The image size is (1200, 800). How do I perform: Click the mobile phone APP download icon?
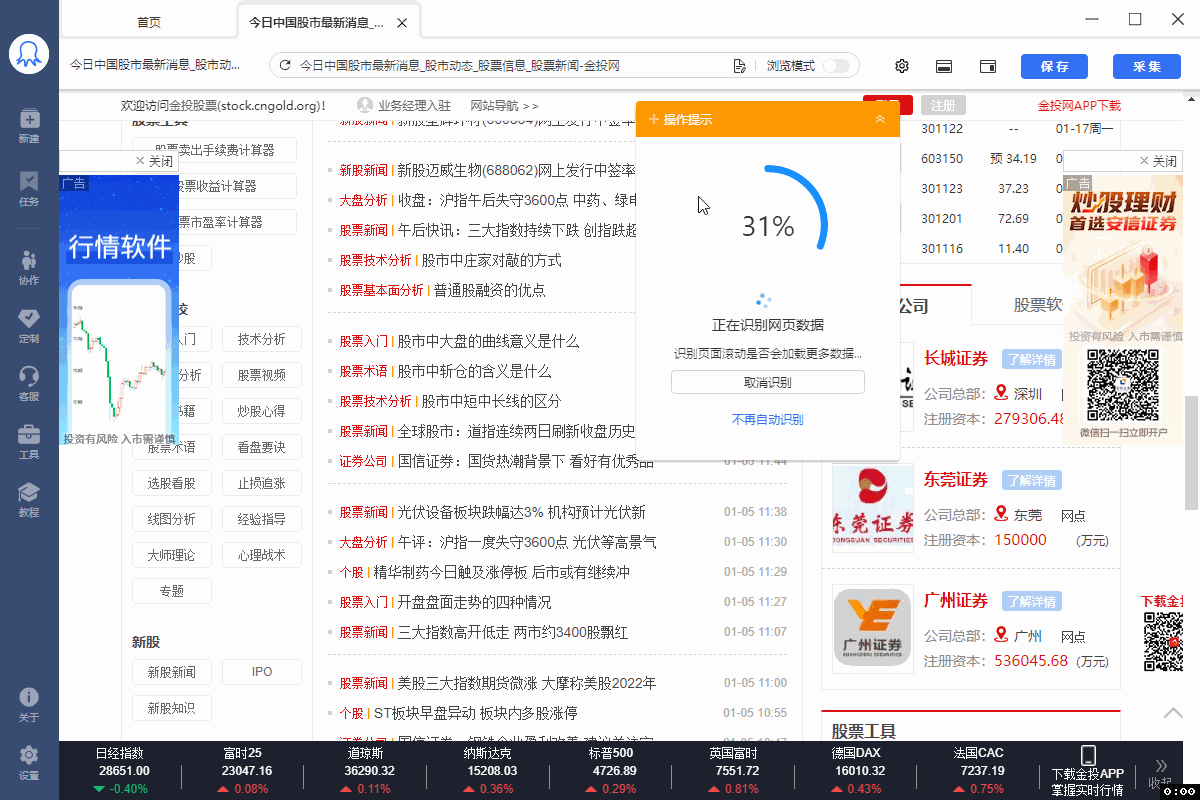(x=1089, y=755)
